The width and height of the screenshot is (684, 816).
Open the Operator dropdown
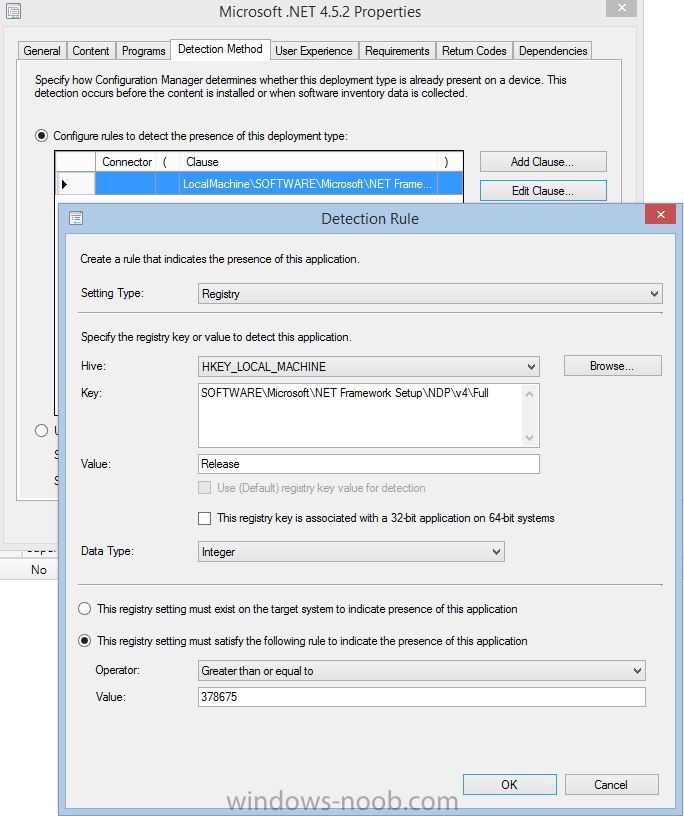click(x=422, y=671)
